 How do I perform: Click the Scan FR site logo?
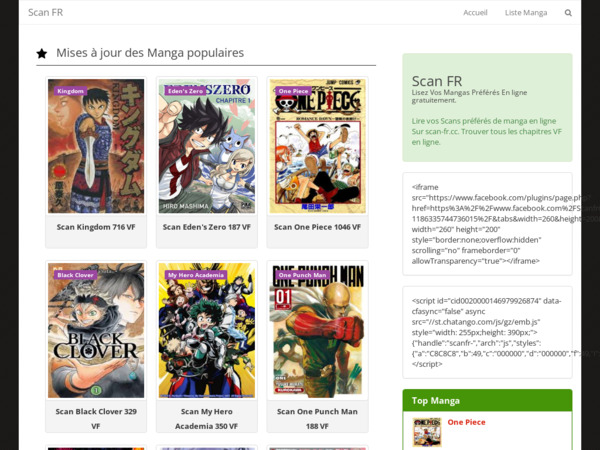coord(46,12)
